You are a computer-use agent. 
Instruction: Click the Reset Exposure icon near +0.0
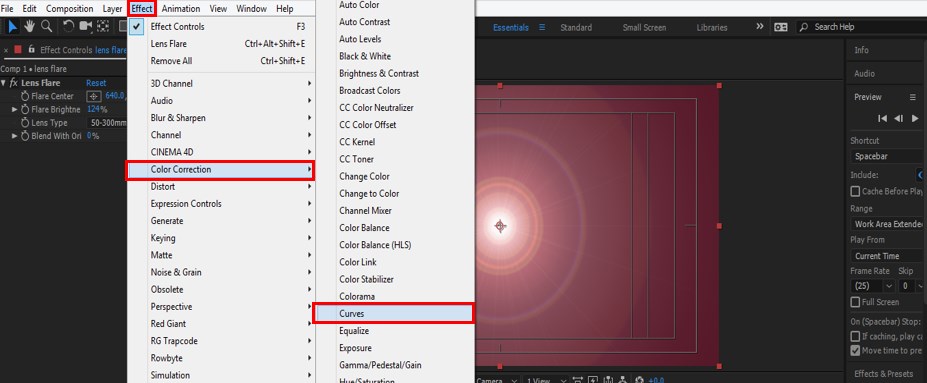pyautogui.click(x=638, y=379)
